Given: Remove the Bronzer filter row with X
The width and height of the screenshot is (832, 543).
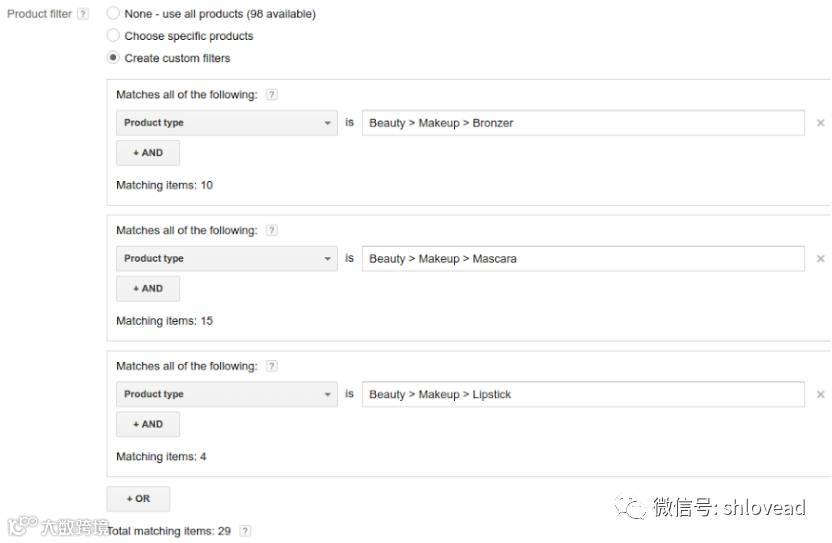Looking at the screenshot, I should (820, 123).
